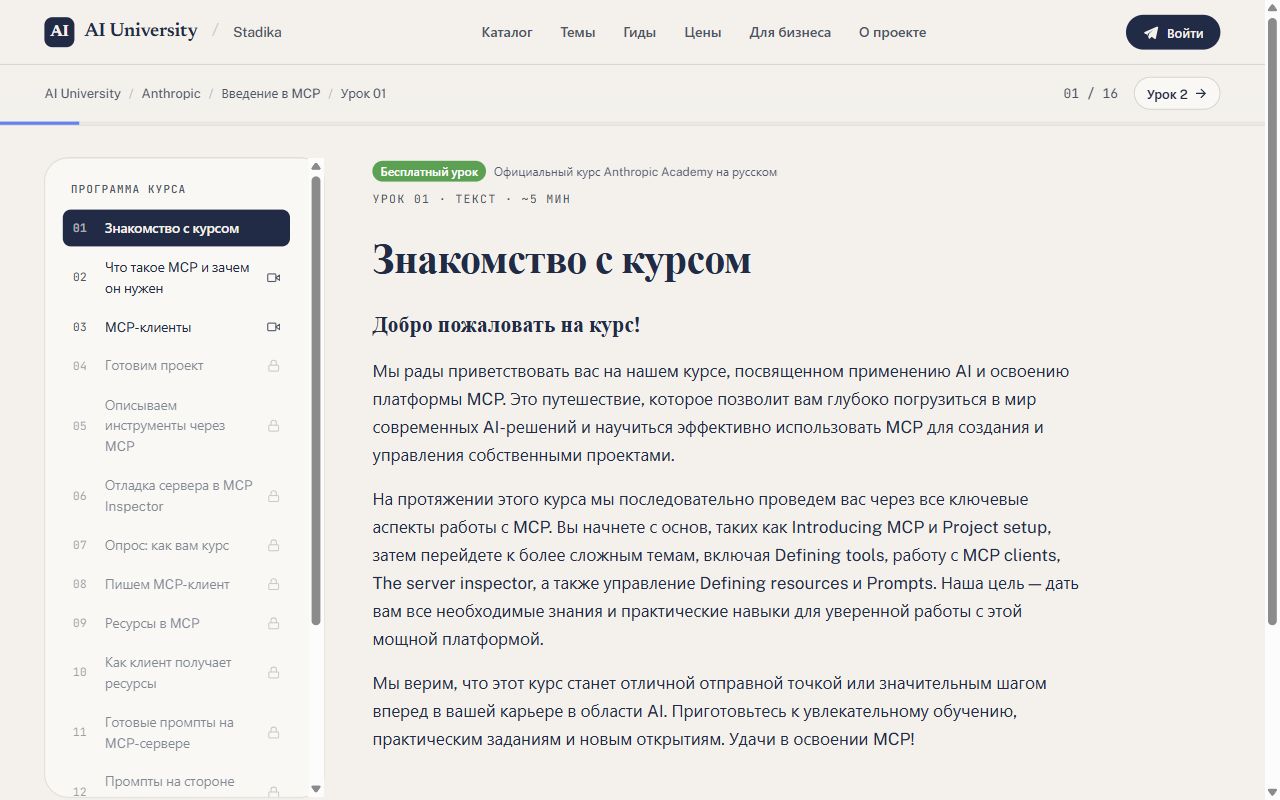Viewport: 1280px width, 800px height.
Task: Open the Для бизнеса page
Action: click(x=790, y=32)
